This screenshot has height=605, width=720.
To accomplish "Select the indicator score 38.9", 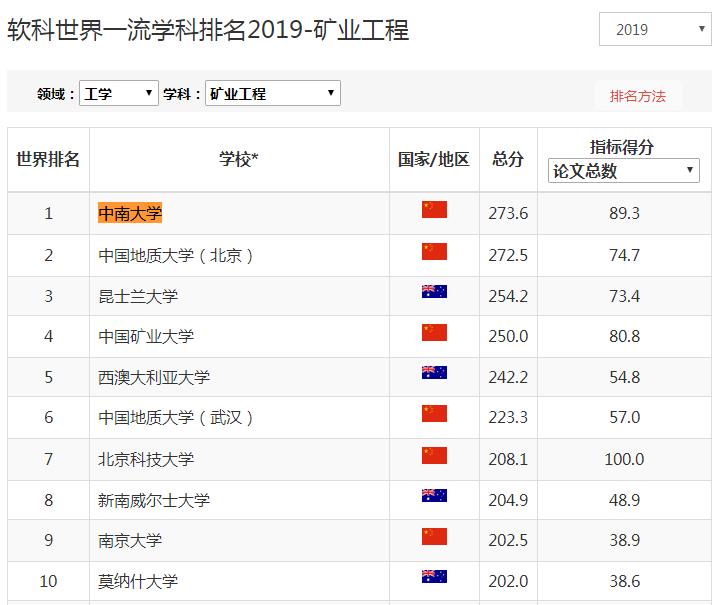I will [624, 540].
